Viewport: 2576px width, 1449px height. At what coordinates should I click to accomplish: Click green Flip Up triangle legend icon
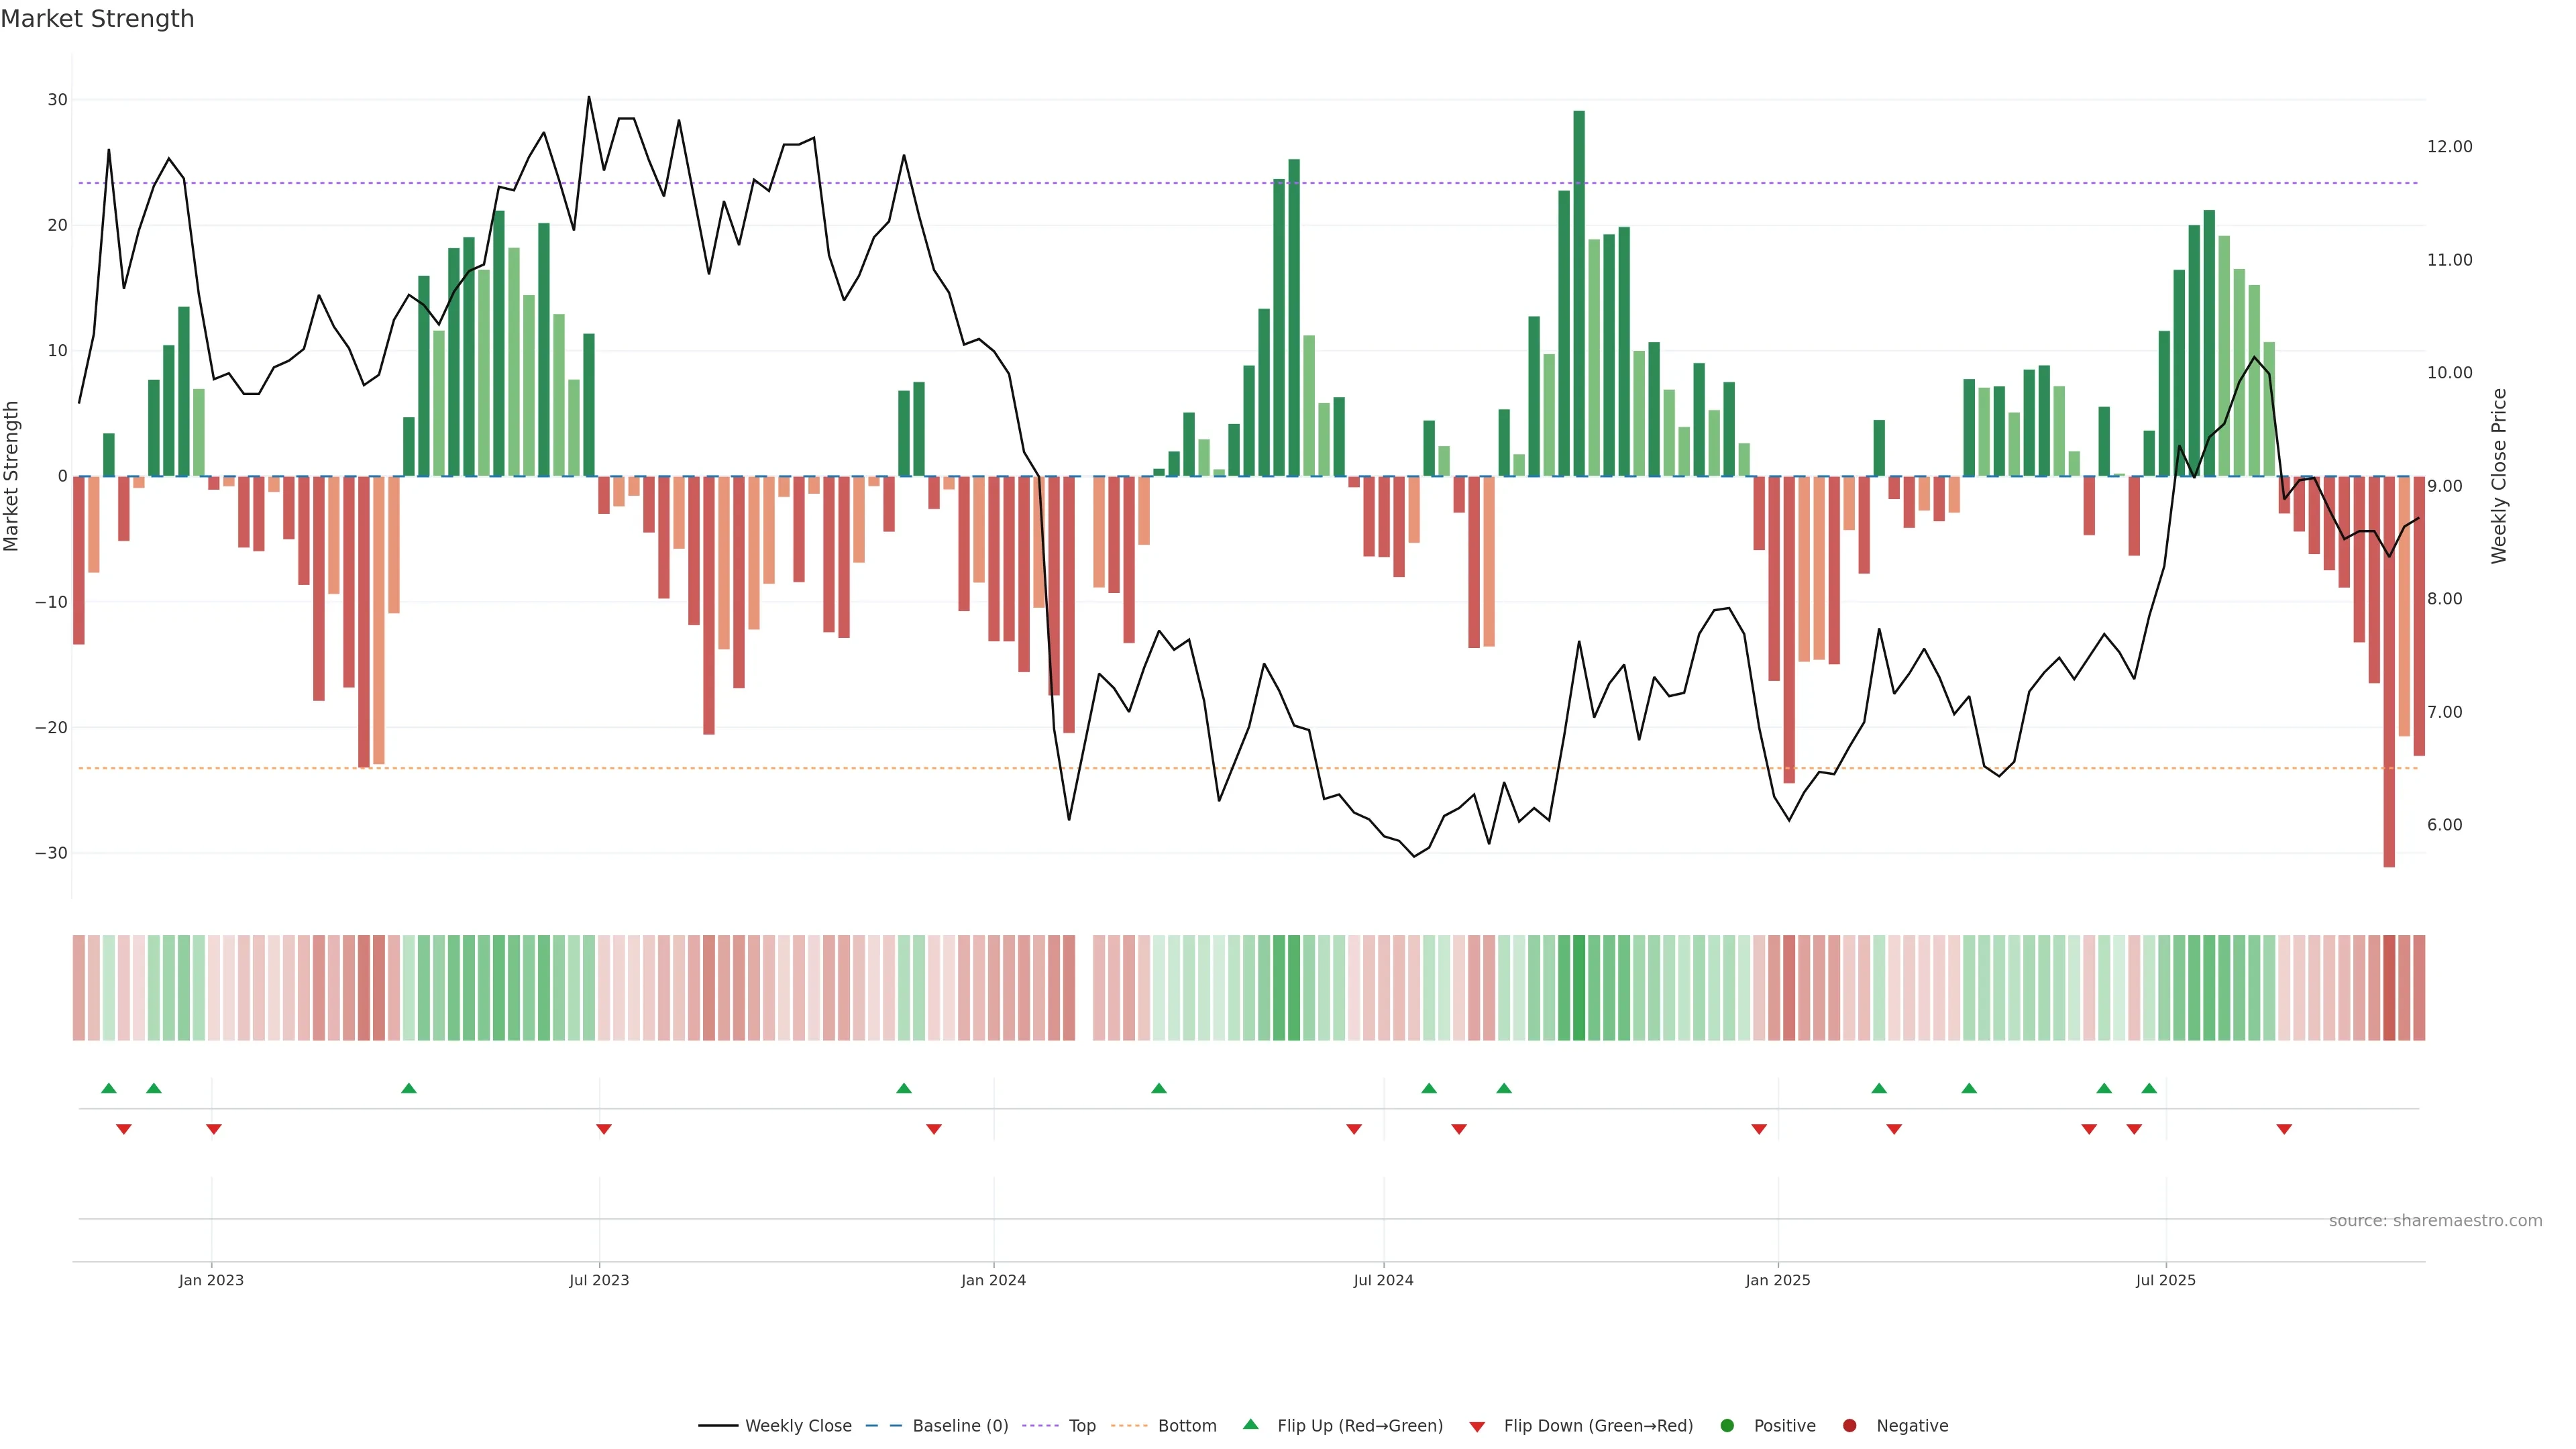pos(1250,1424)
